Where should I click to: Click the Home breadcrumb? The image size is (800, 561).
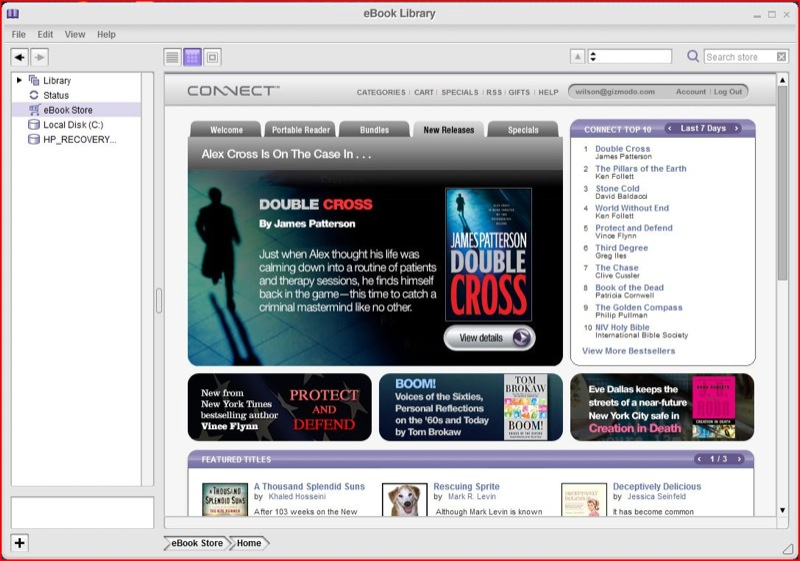(x=248, y=543)
